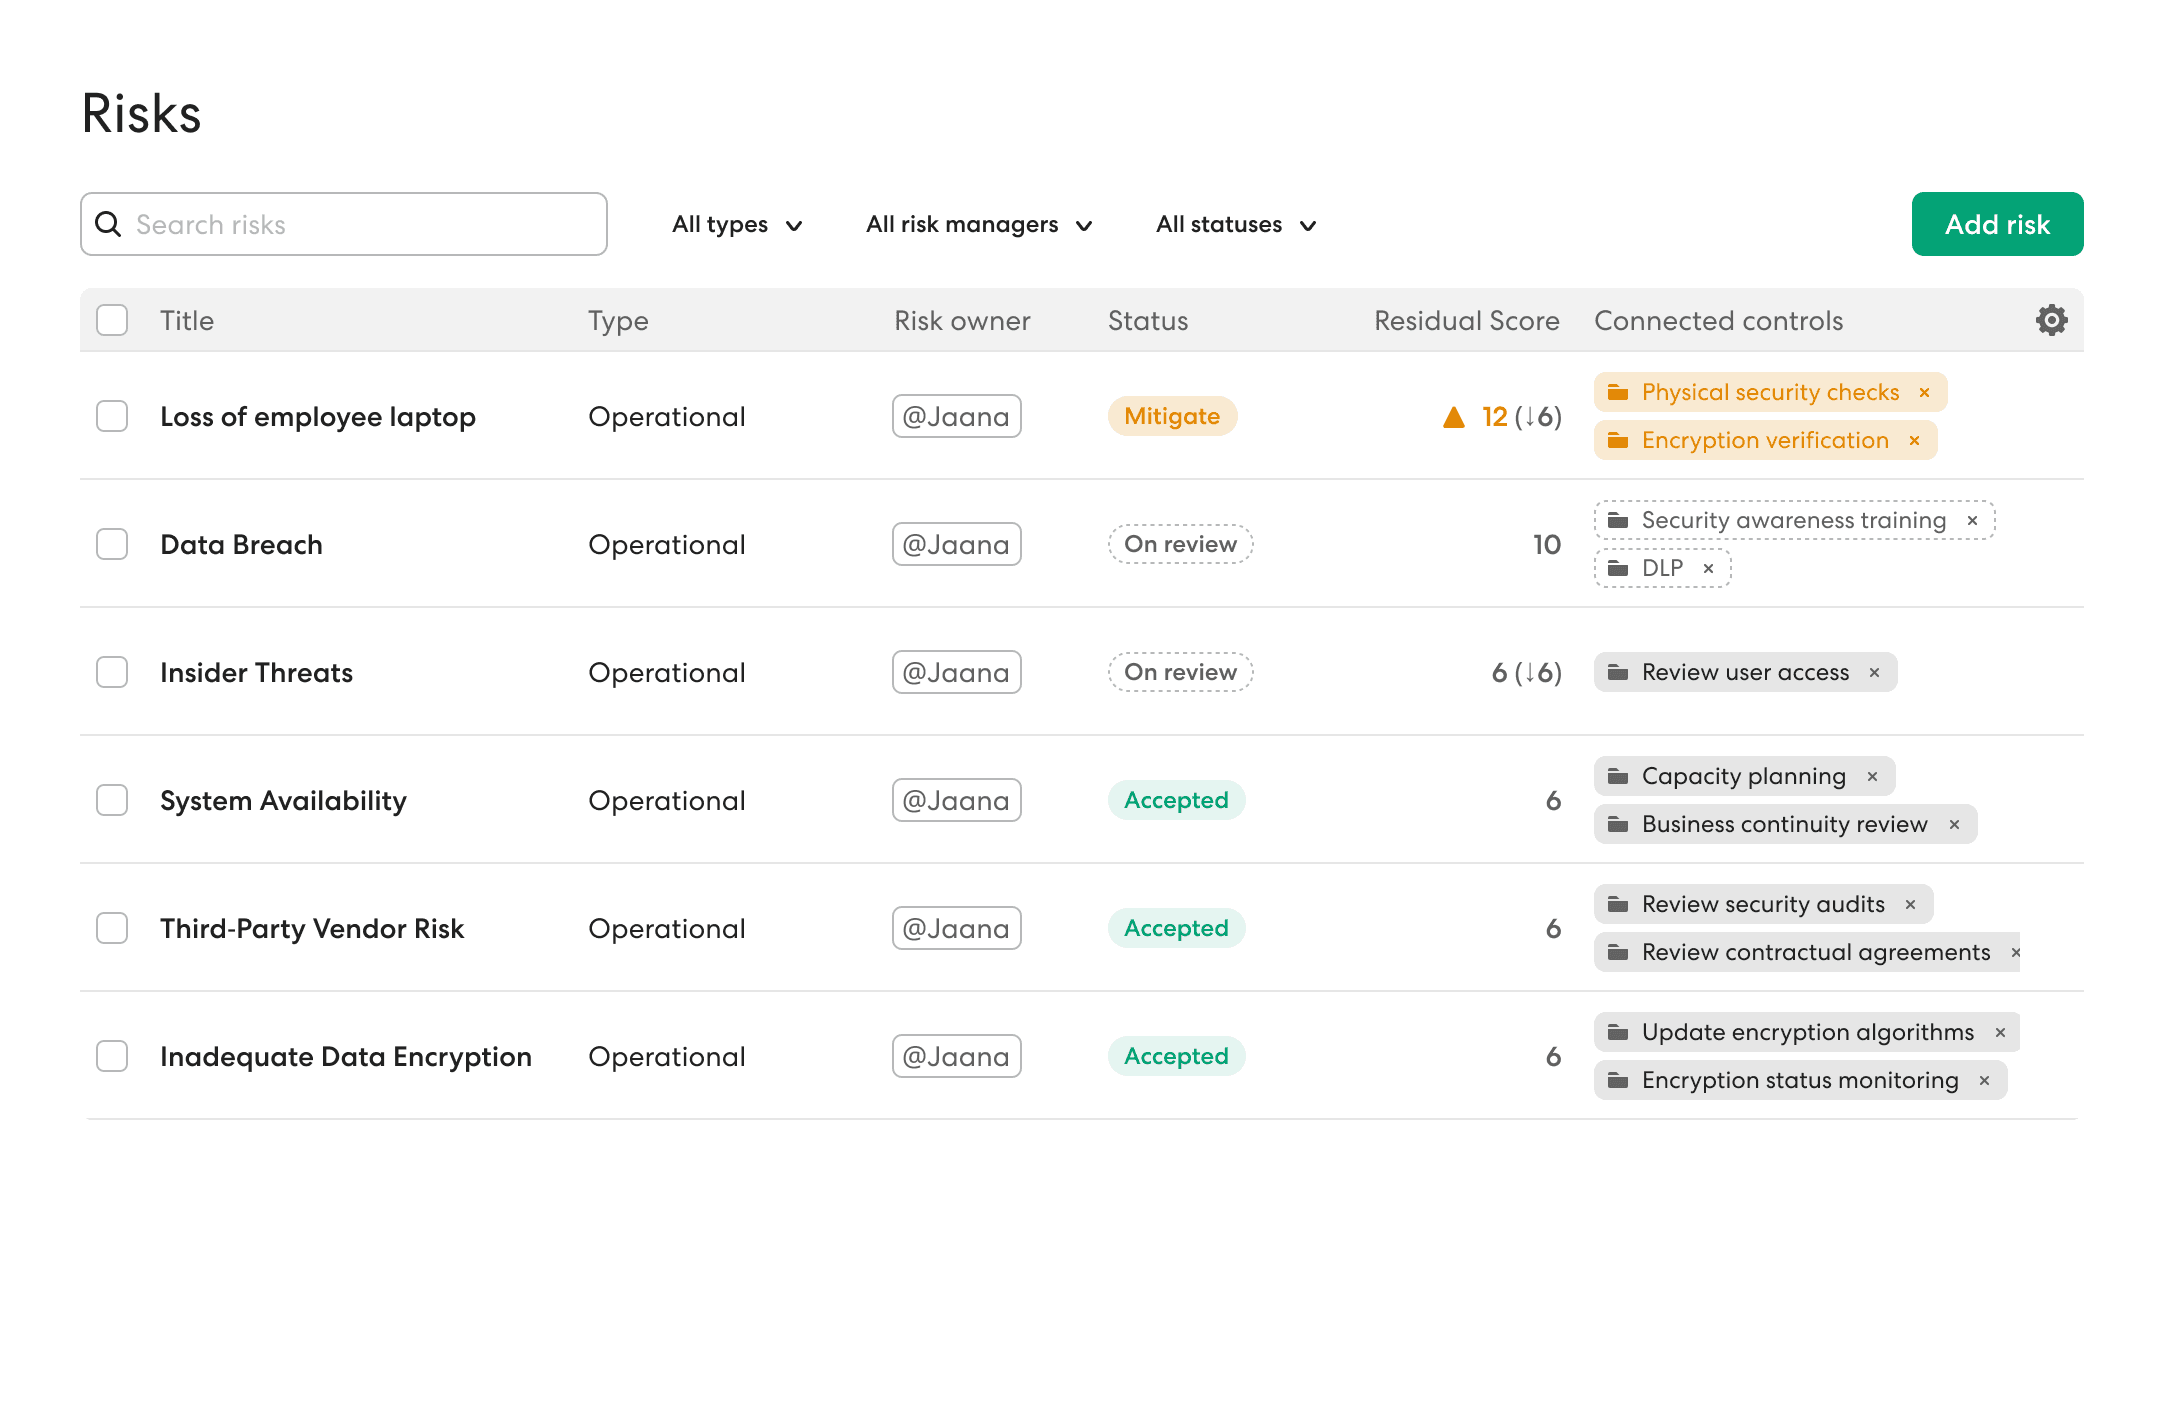Click the Mitigate status badge

(1172, 416)
